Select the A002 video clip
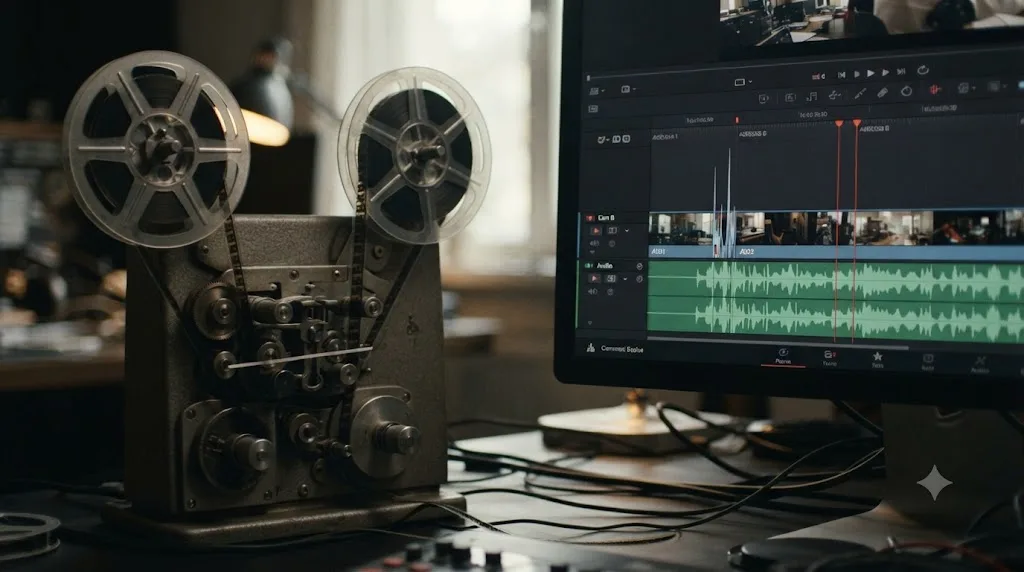This screenshot has height=572, width=1024. click(880, 234)
